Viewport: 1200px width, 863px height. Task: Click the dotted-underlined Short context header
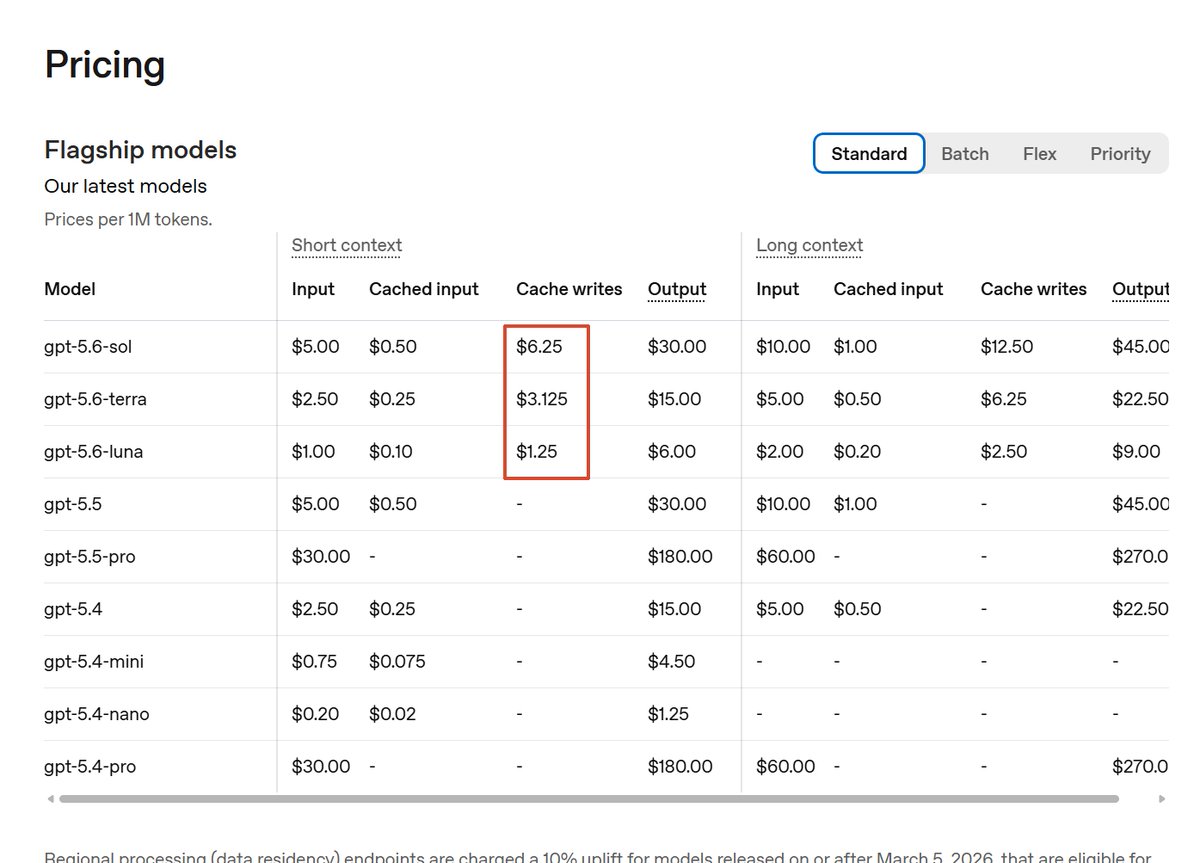tap(347, 246)
